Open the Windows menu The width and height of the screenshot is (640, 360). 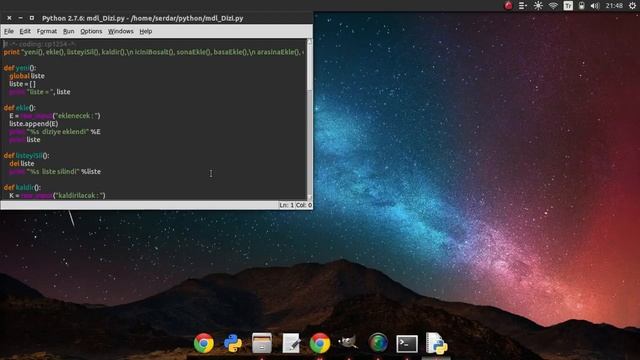(x=120, y=31)
